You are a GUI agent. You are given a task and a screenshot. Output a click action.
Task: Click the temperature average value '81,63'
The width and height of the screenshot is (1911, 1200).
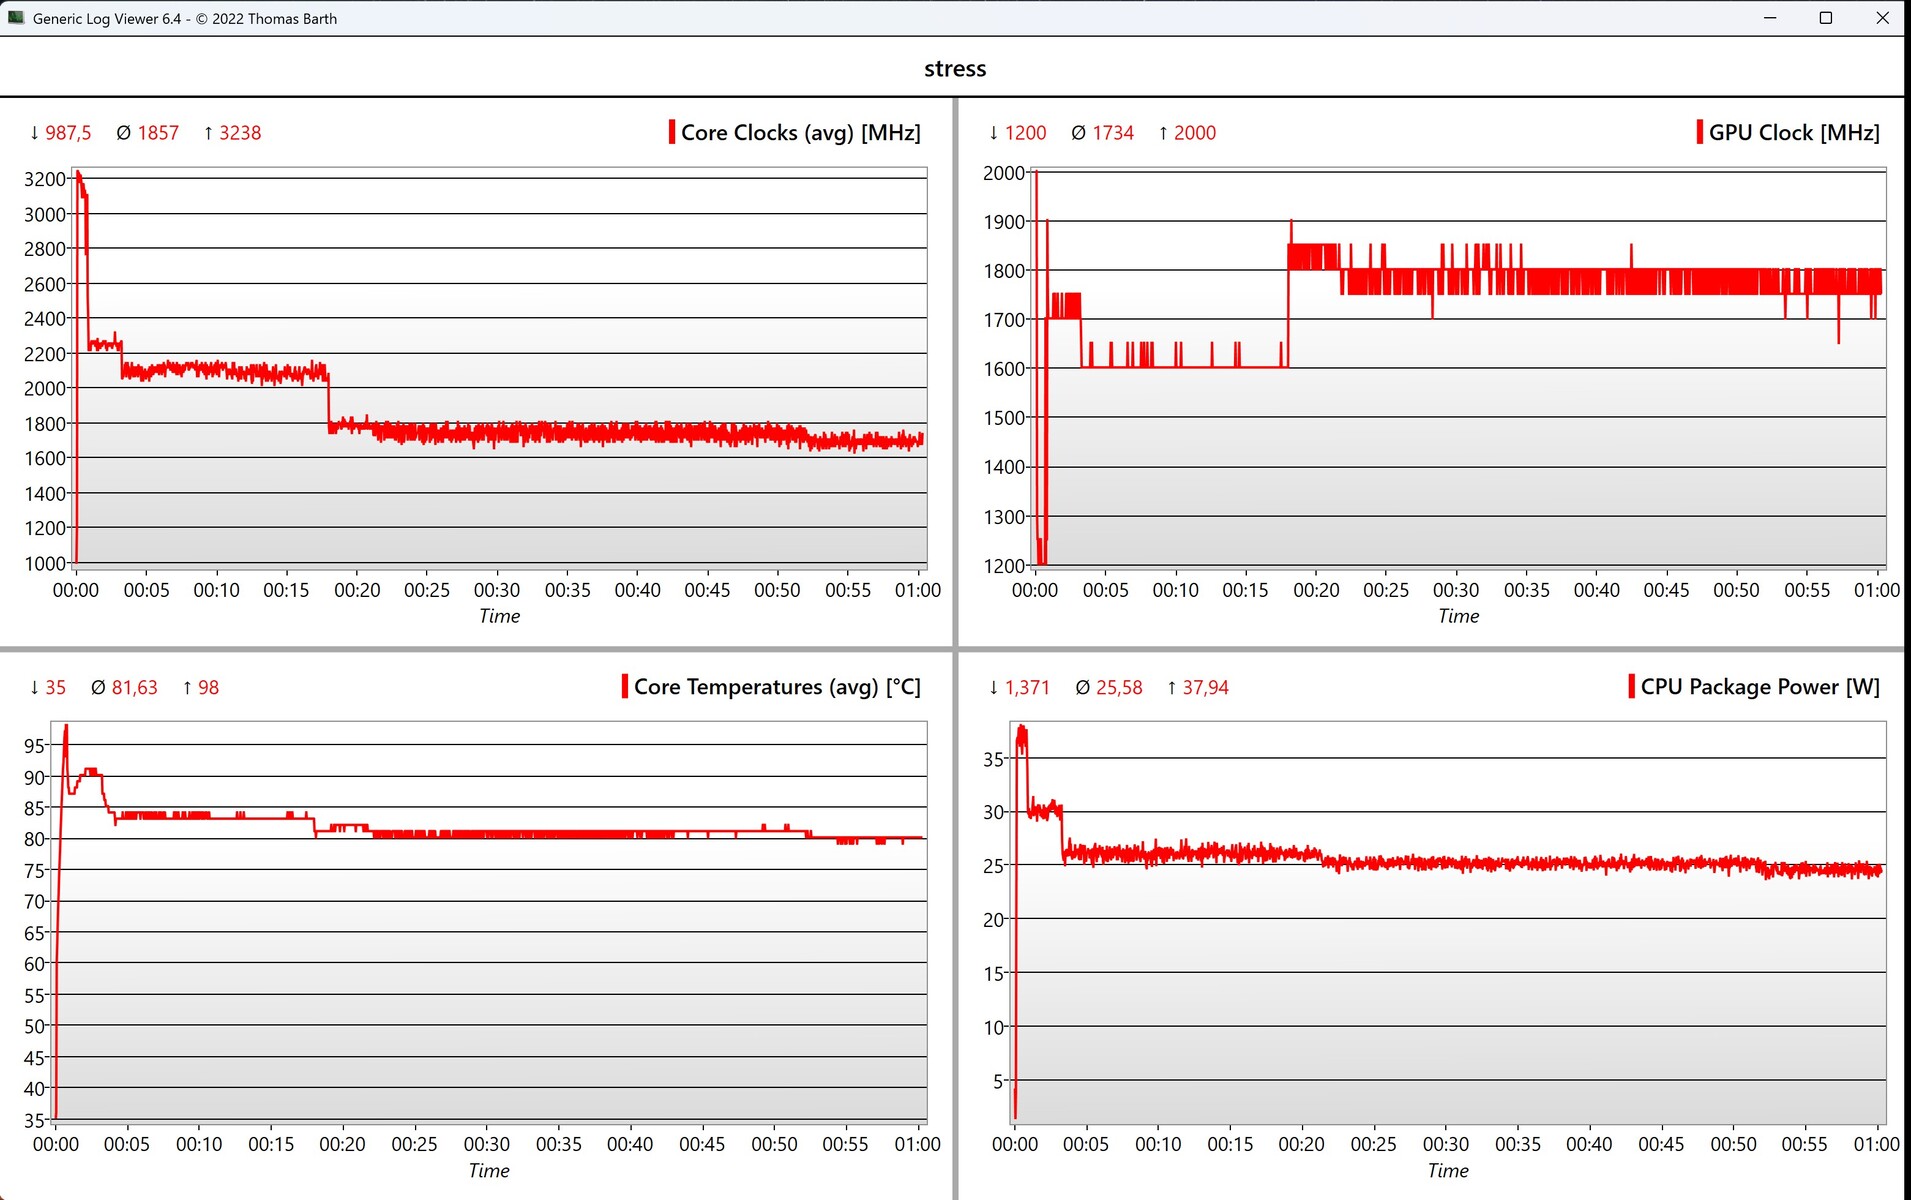135,688
